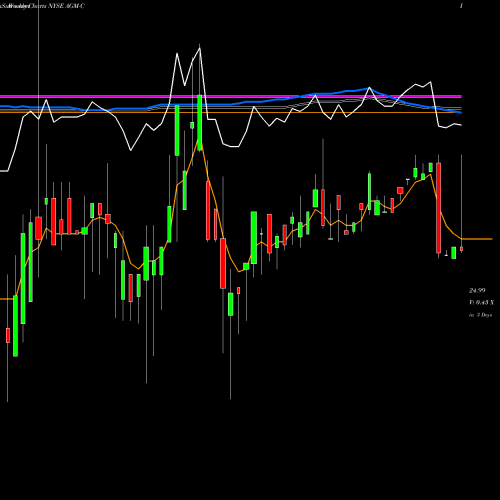500x500 pixels.
Task: Click the 'NYSE AGM-C' chart title text
Action: [x=66, y=6]
